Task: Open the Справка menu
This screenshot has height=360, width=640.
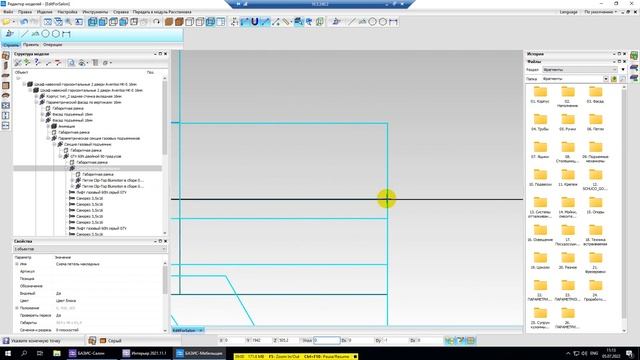Action: pyautogui.click(x=120, y=12)
